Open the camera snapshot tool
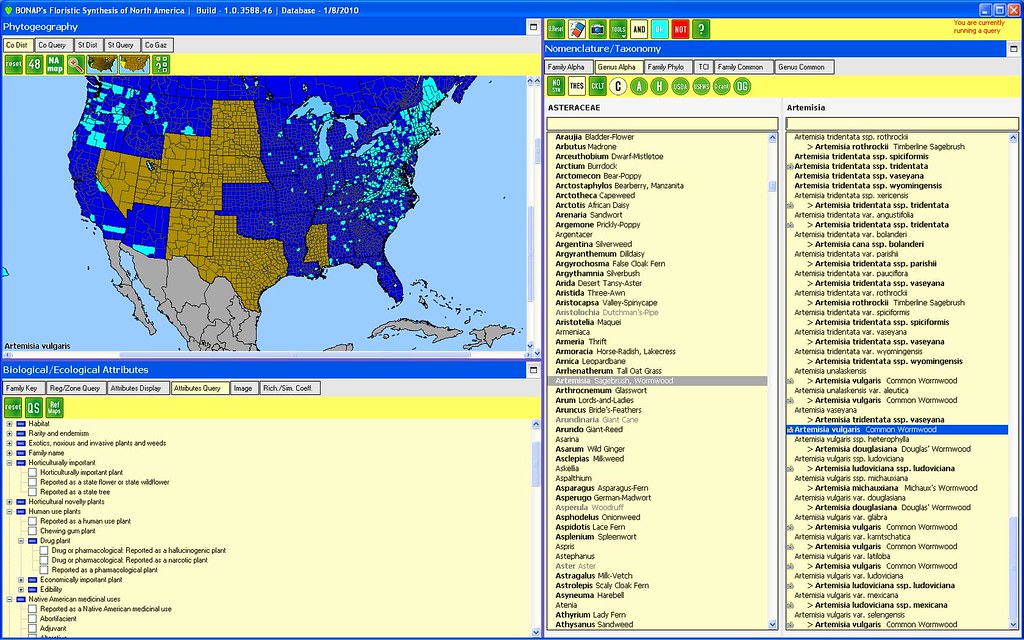1024x640 pixels. 597,29
